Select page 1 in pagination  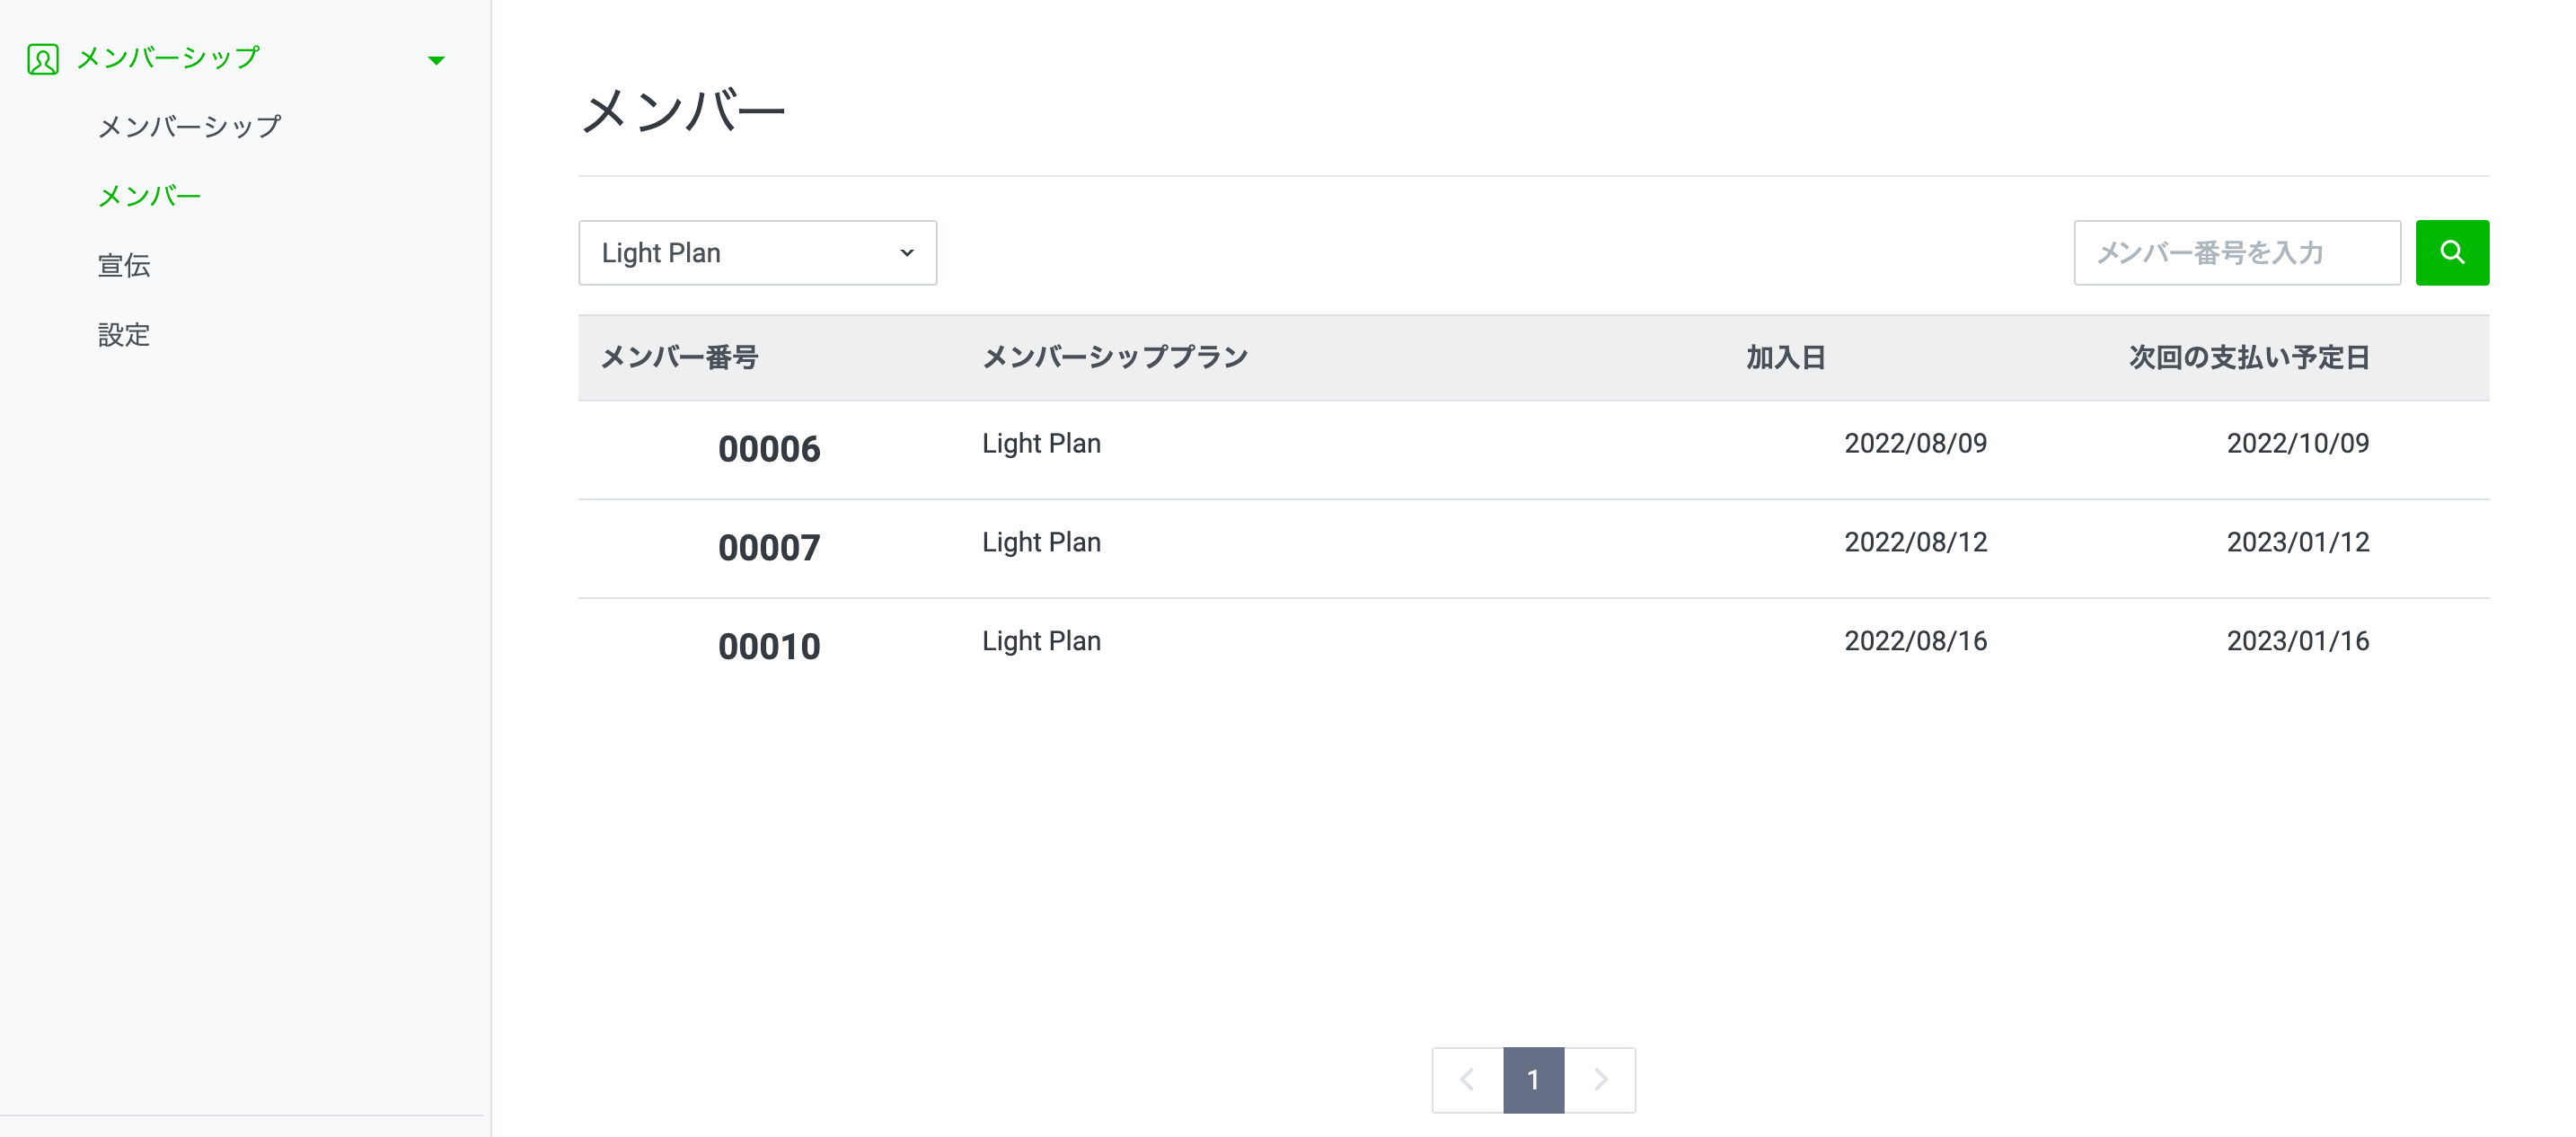point(1533,1079)
